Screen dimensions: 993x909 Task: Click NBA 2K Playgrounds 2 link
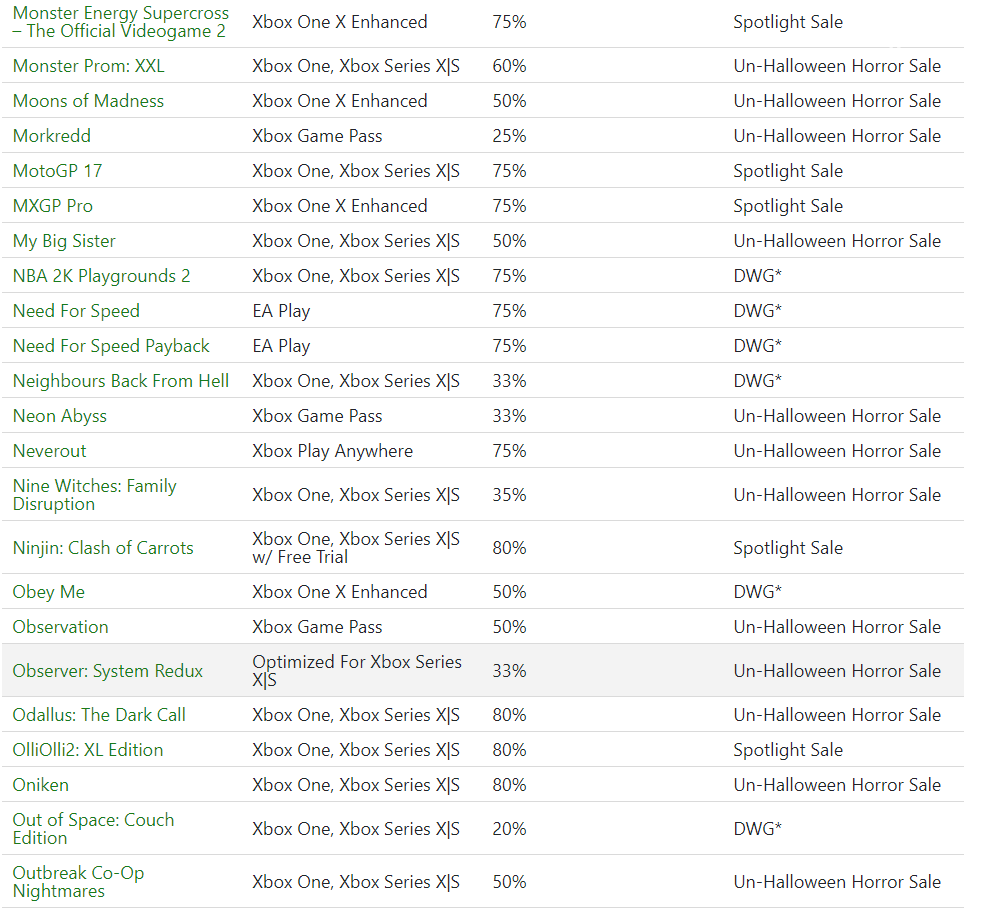coord(101,276)
